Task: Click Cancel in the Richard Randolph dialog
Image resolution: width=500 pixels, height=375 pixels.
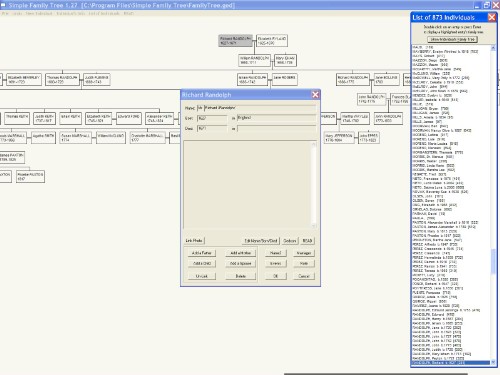Action: pyautogui.click(x=304, y=276)
